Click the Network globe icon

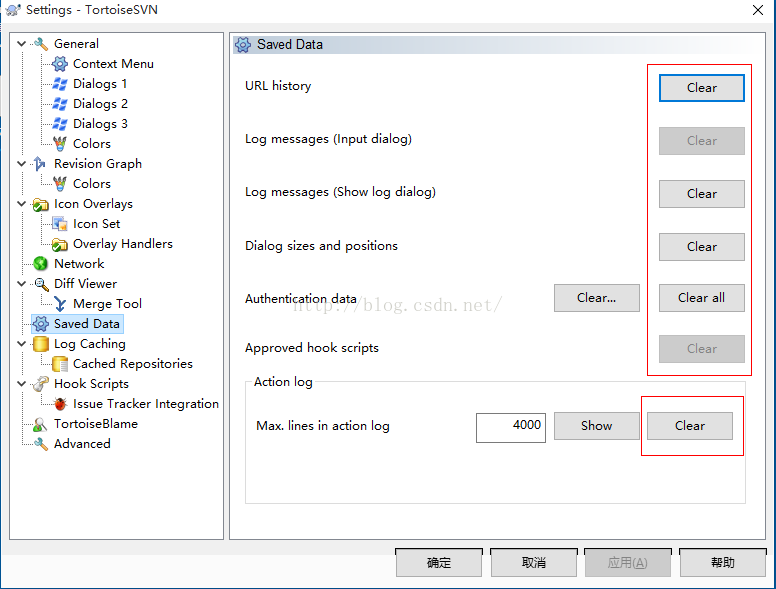41,264
